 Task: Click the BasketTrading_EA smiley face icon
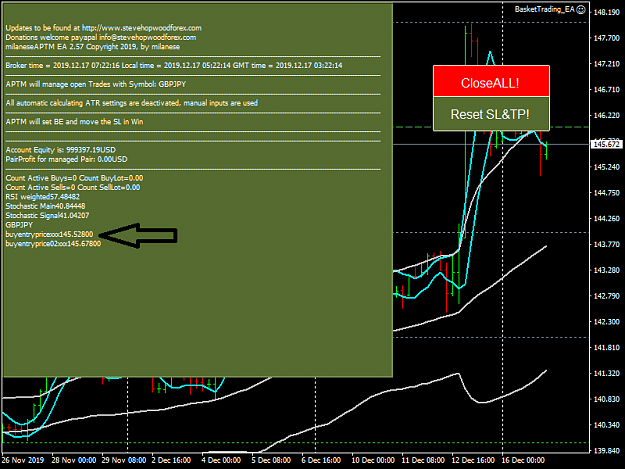click(x=581, y=9)
